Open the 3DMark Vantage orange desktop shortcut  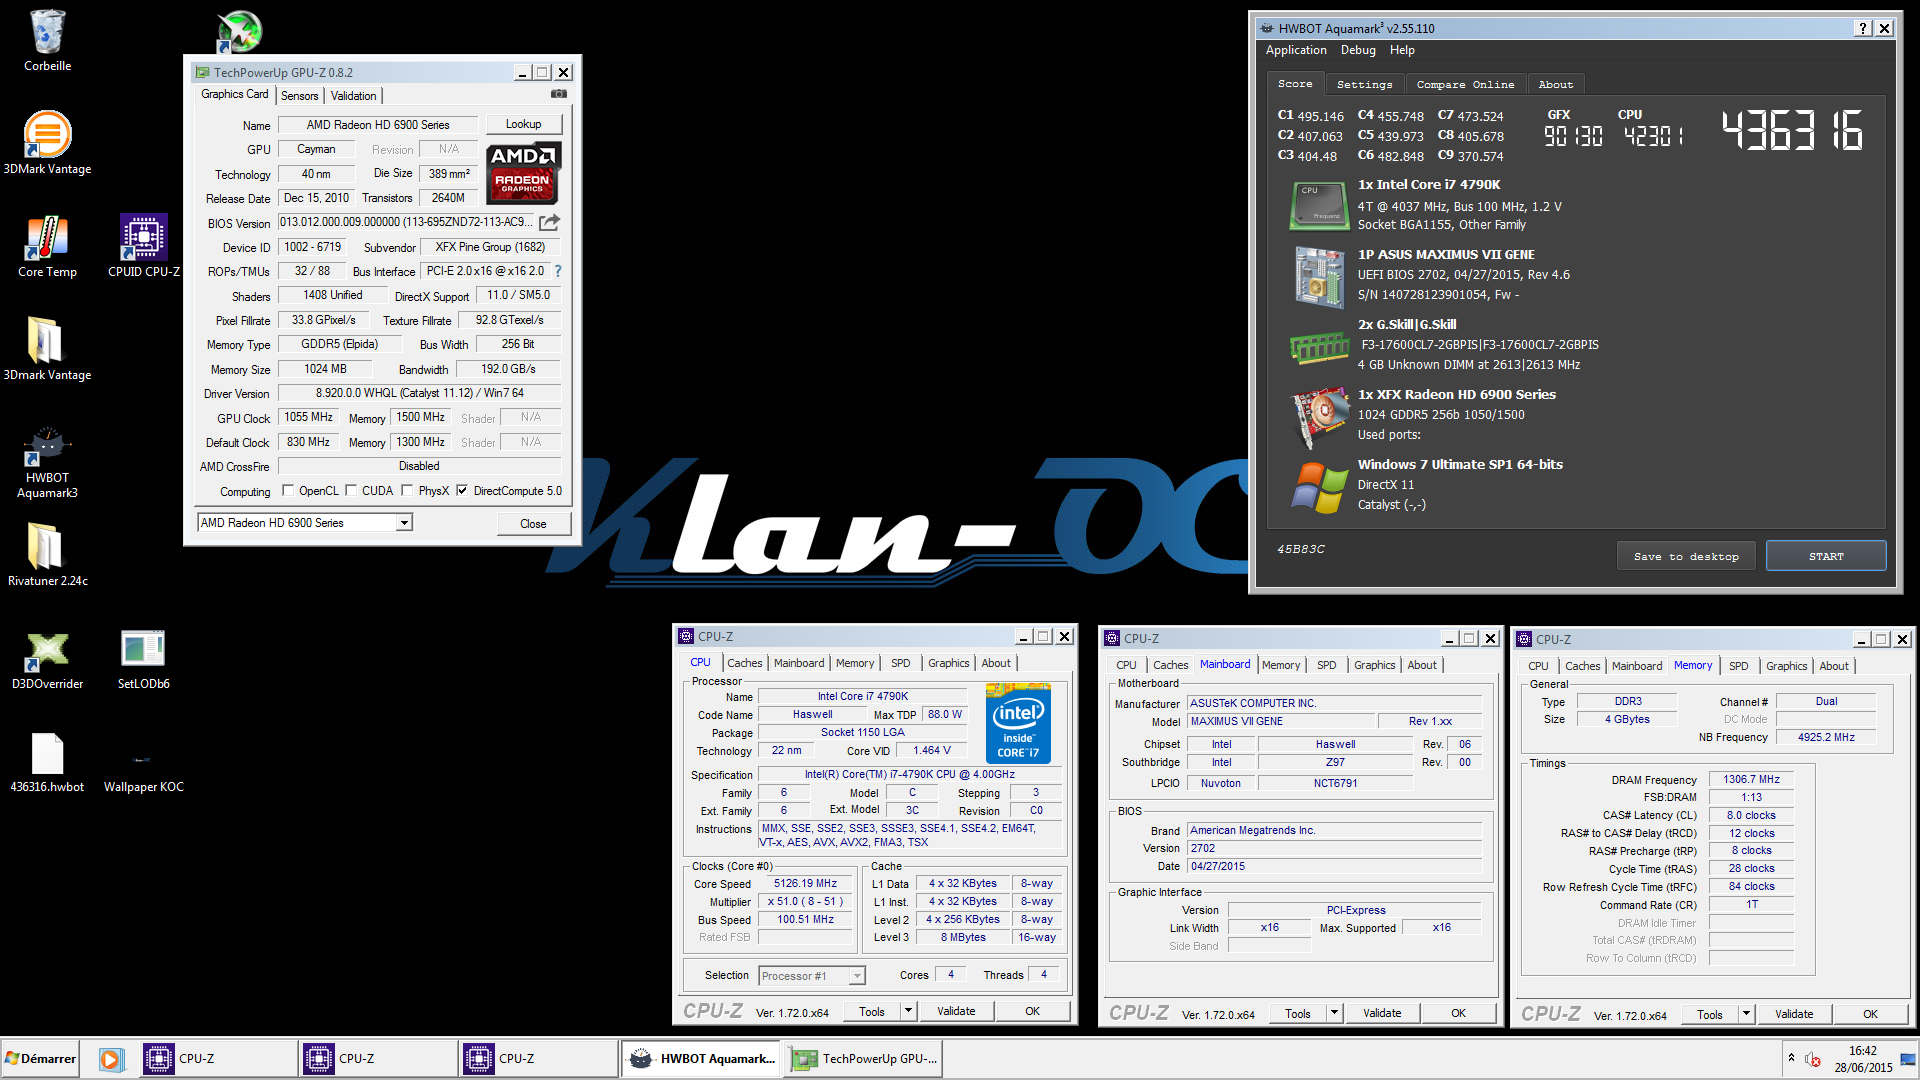pyautogui.click(x=47, y=142)
